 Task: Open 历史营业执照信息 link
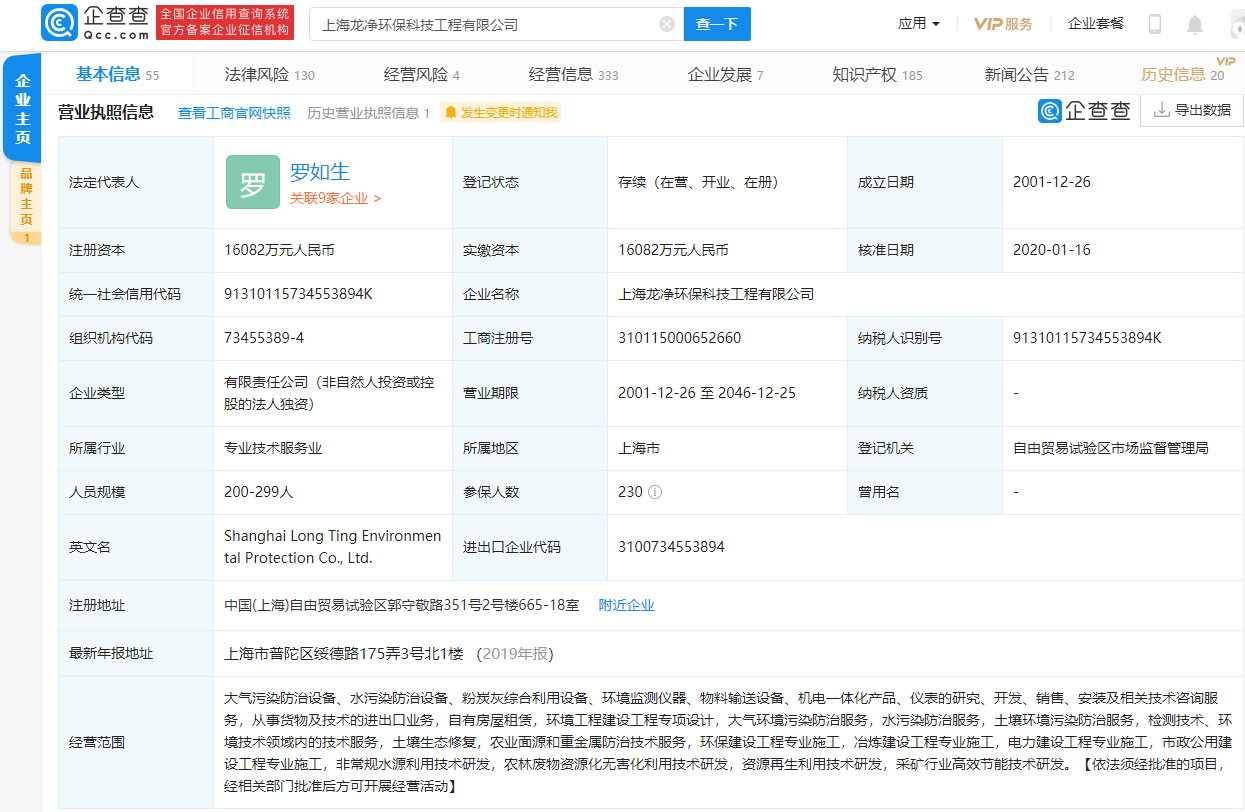[x=368, y=113]
